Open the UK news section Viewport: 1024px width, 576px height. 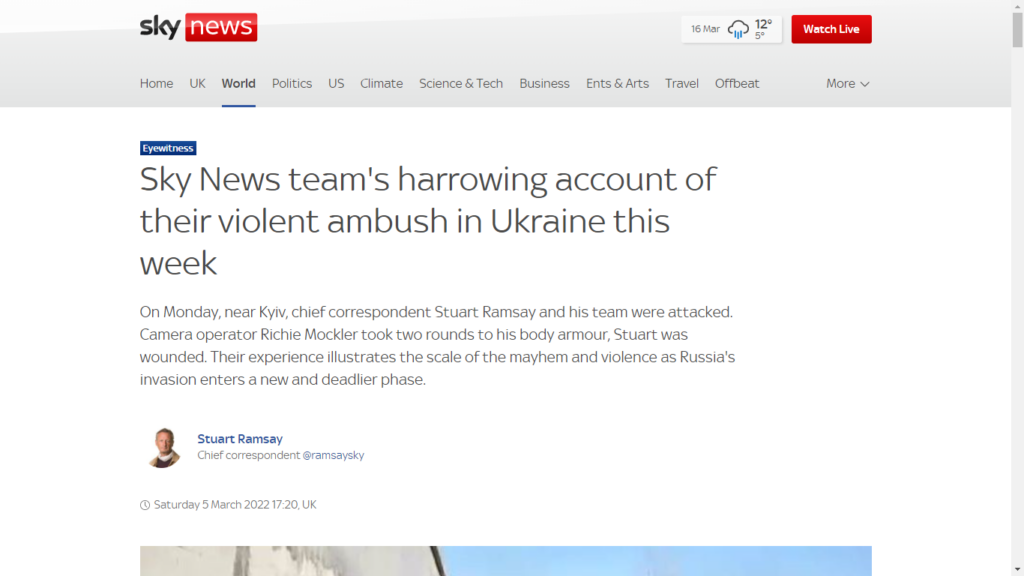pos(197,84)
